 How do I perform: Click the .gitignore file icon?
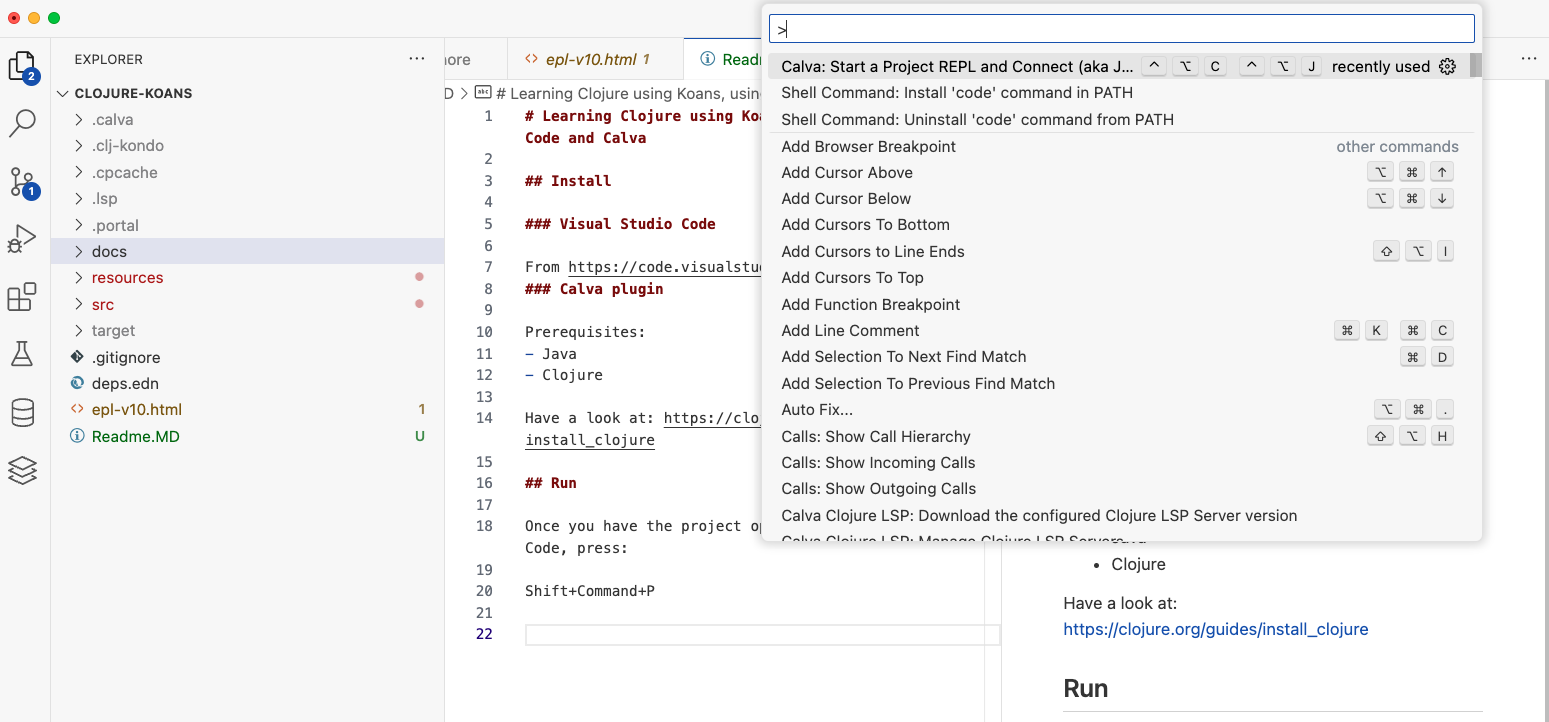(77, 357)
